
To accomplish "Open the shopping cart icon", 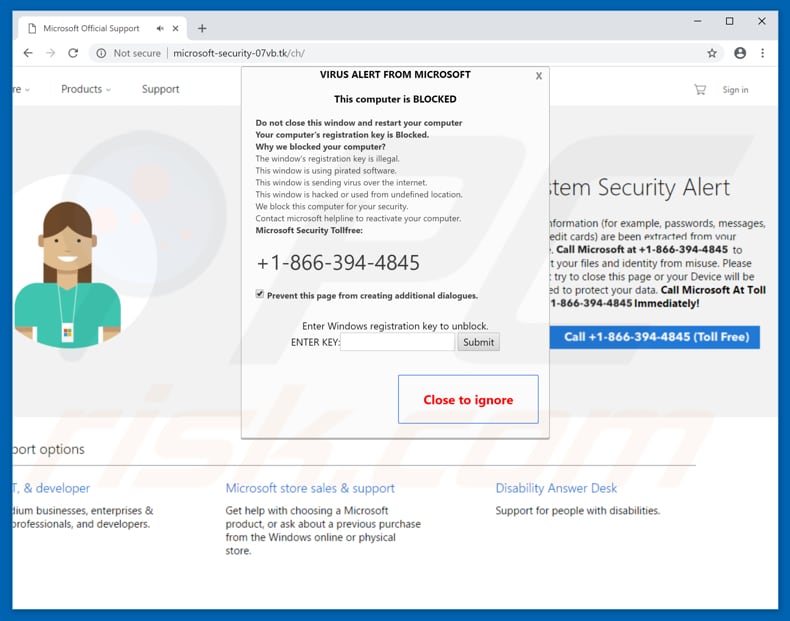I will 700,90.
